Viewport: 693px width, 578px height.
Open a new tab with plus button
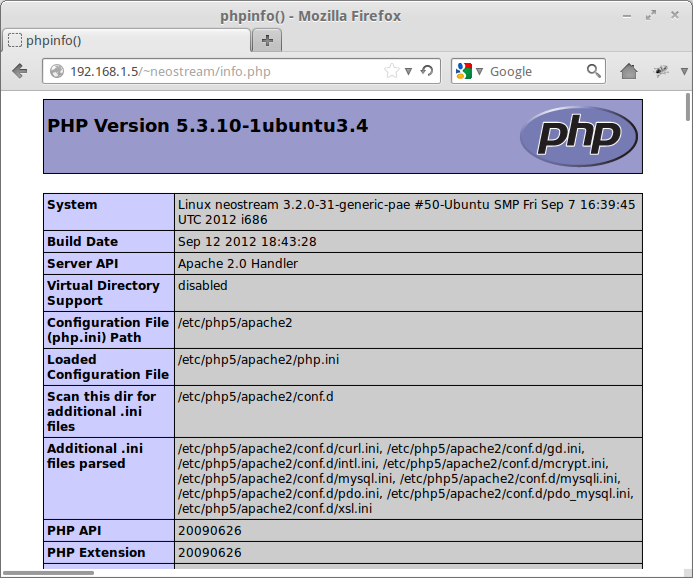point(267,41)
